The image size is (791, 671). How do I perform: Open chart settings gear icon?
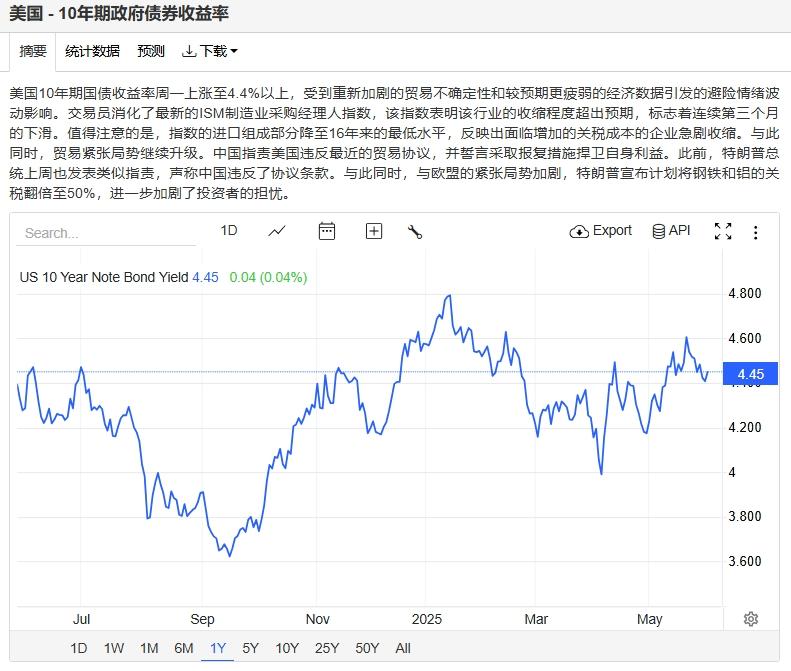[751, 619]
